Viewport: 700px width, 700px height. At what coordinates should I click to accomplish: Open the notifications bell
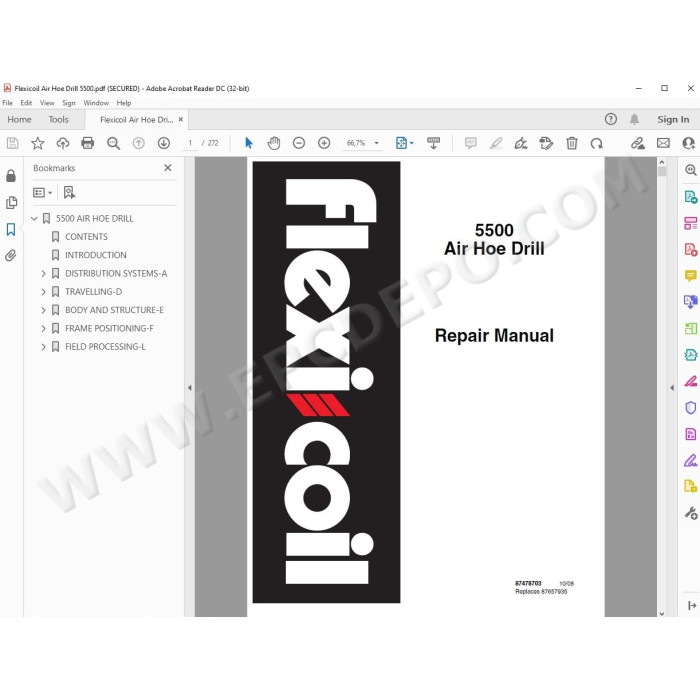(x=634, y=119)
